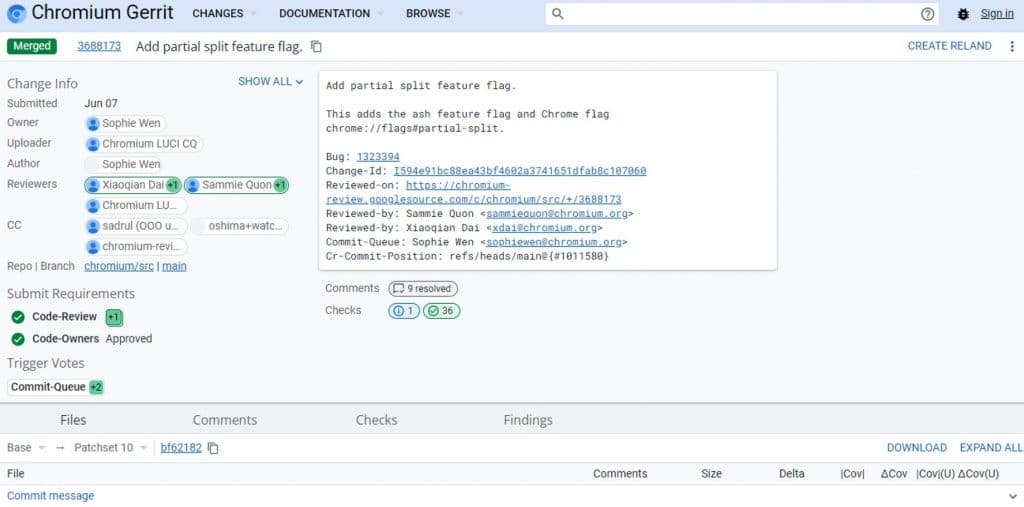Screen dimensions: 1024x507
Task: Open change number 3688173 link
Action: point(99,46)
